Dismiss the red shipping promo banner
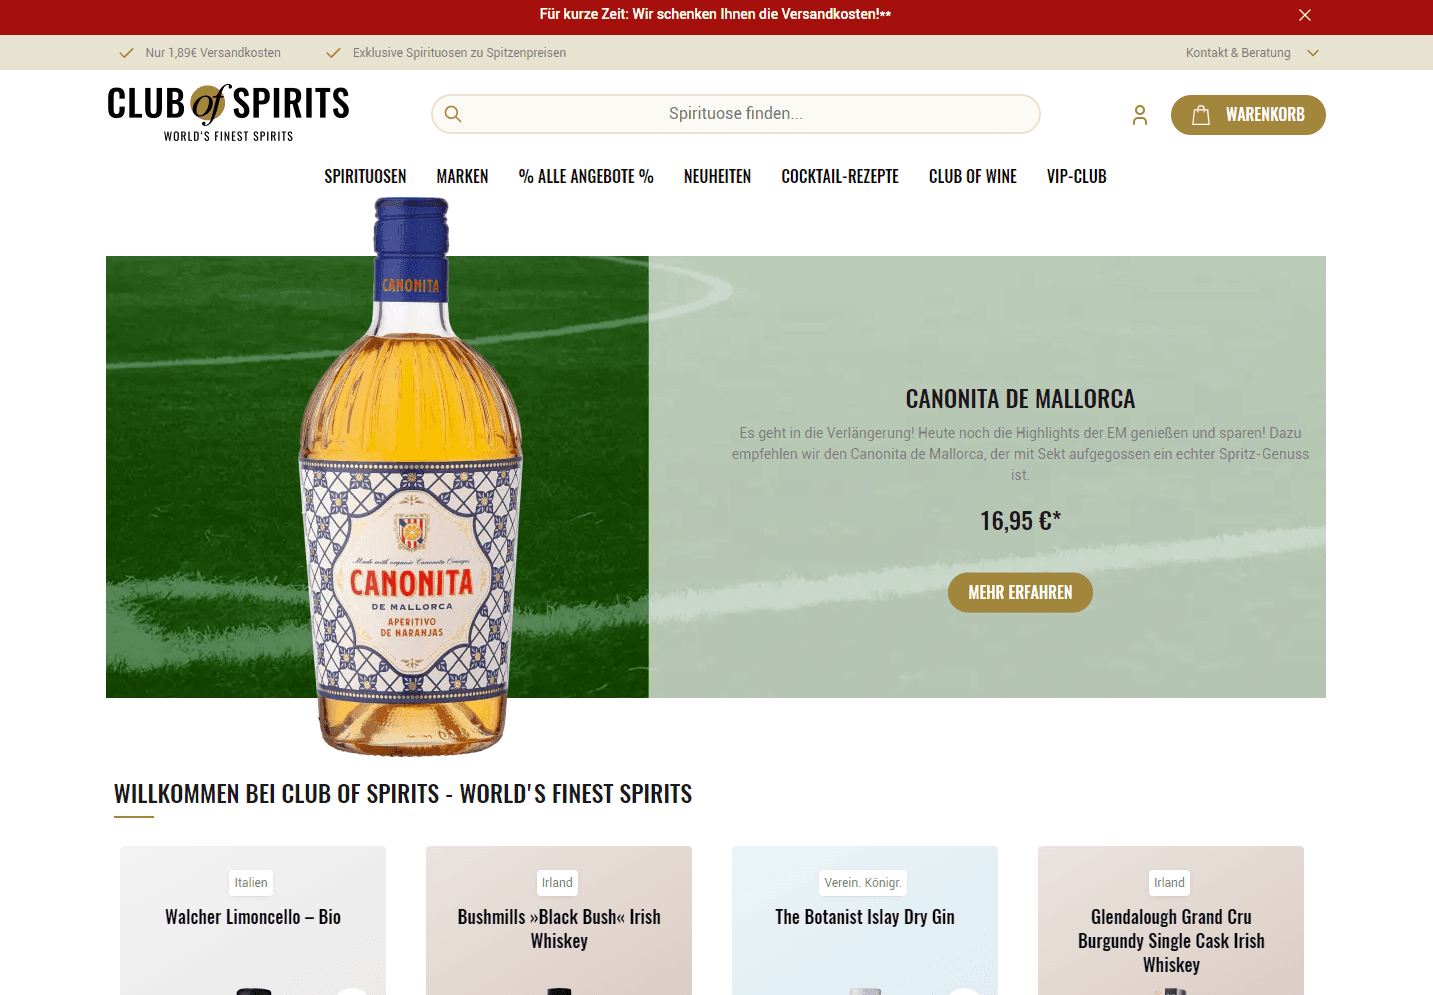The height and width of the screenshot is (995, 1433). [1305, 15]
